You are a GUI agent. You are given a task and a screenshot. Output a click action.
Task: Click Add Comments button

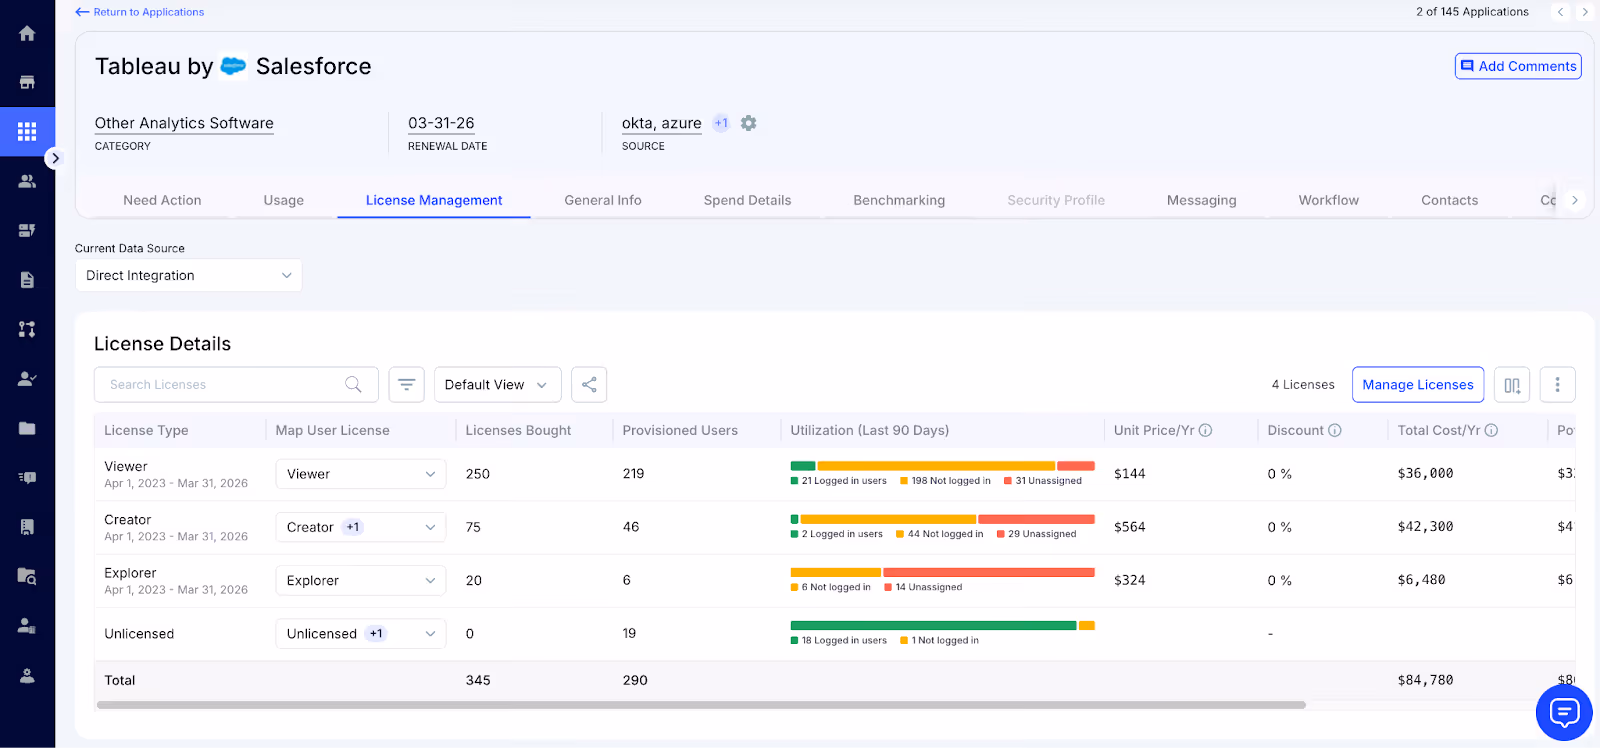1518,66
